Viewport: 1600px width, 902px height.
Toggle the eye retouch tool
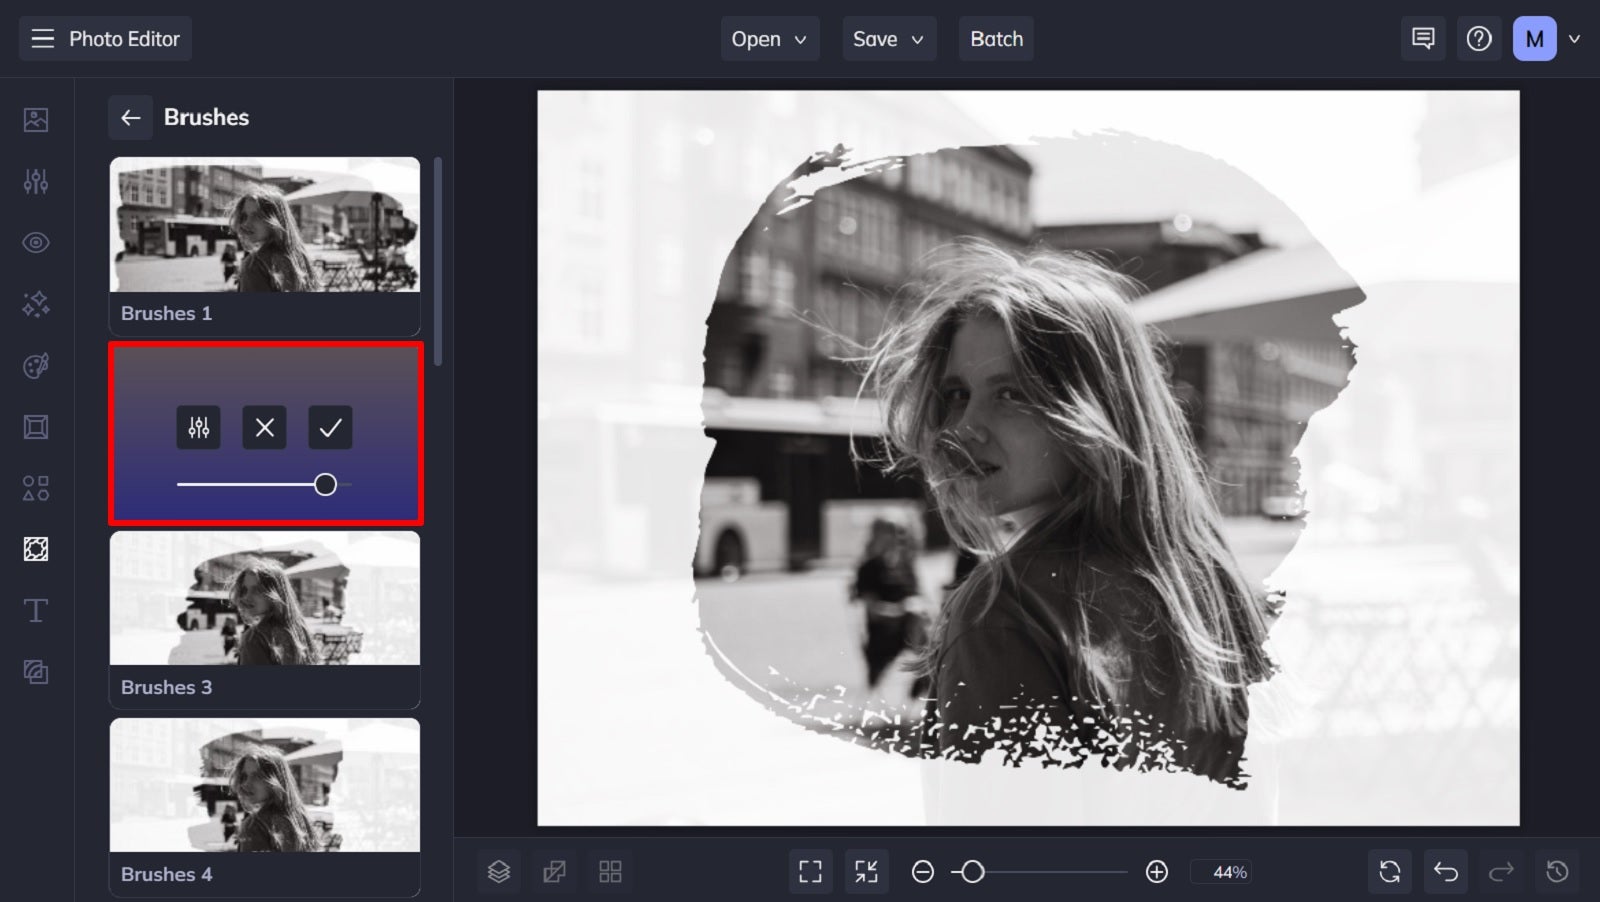(x=36, y=242)
